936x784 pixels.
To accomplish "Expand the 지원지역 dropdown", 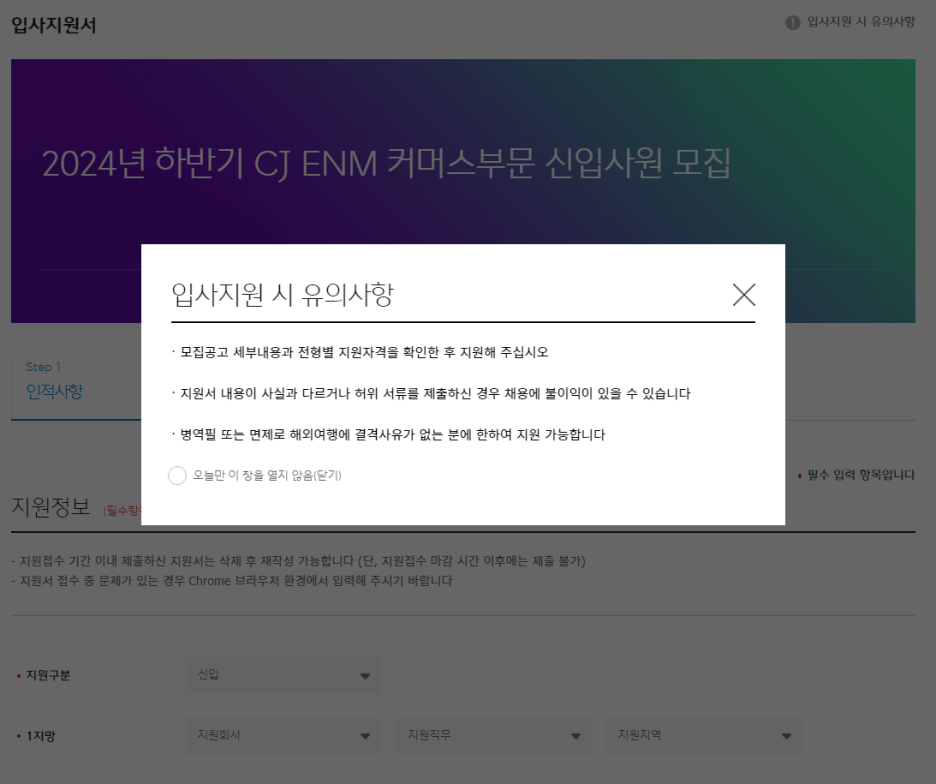I will tap(704, 736).
